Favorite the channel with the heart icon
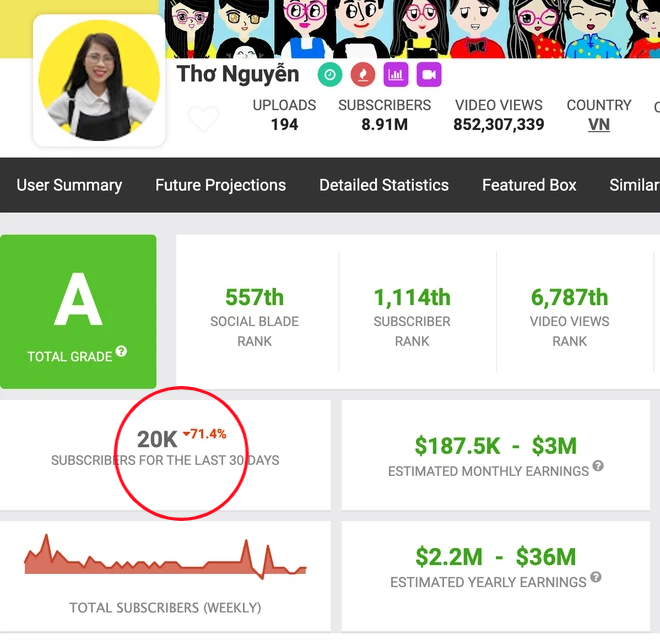Viewport: 660px width, 640px height. [203, 118]
